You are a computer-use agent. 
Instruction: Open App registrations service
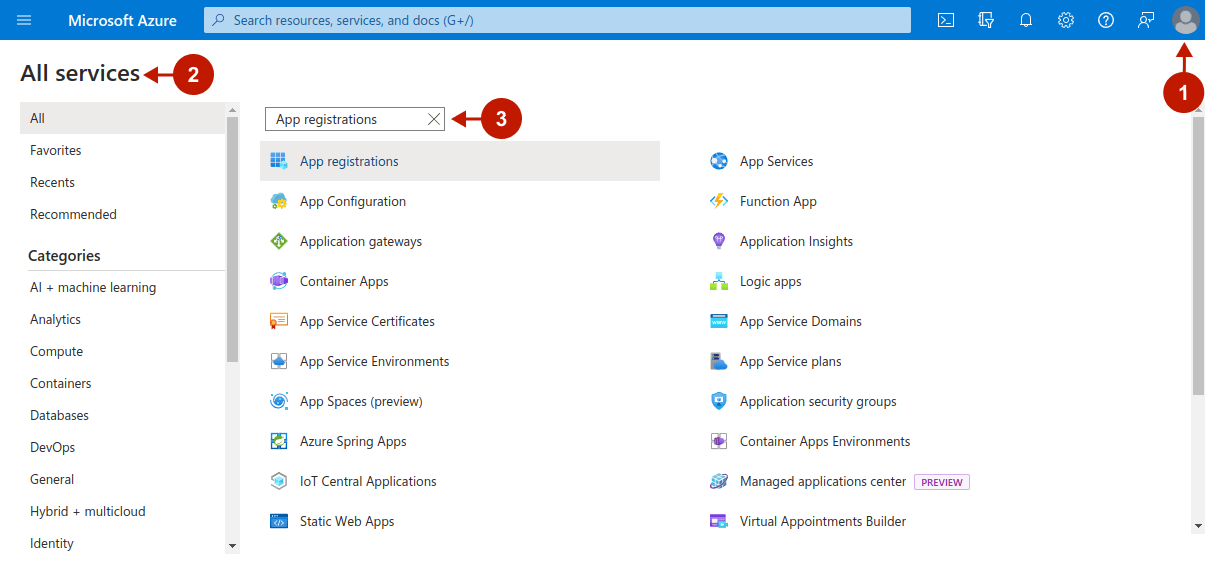click(x=349, y=161)
